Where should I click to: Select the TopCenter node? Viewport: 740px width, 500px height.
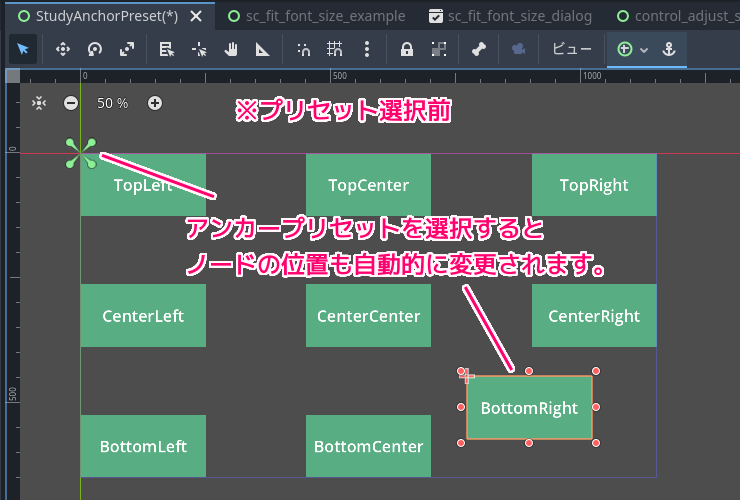tap(368, 185)
